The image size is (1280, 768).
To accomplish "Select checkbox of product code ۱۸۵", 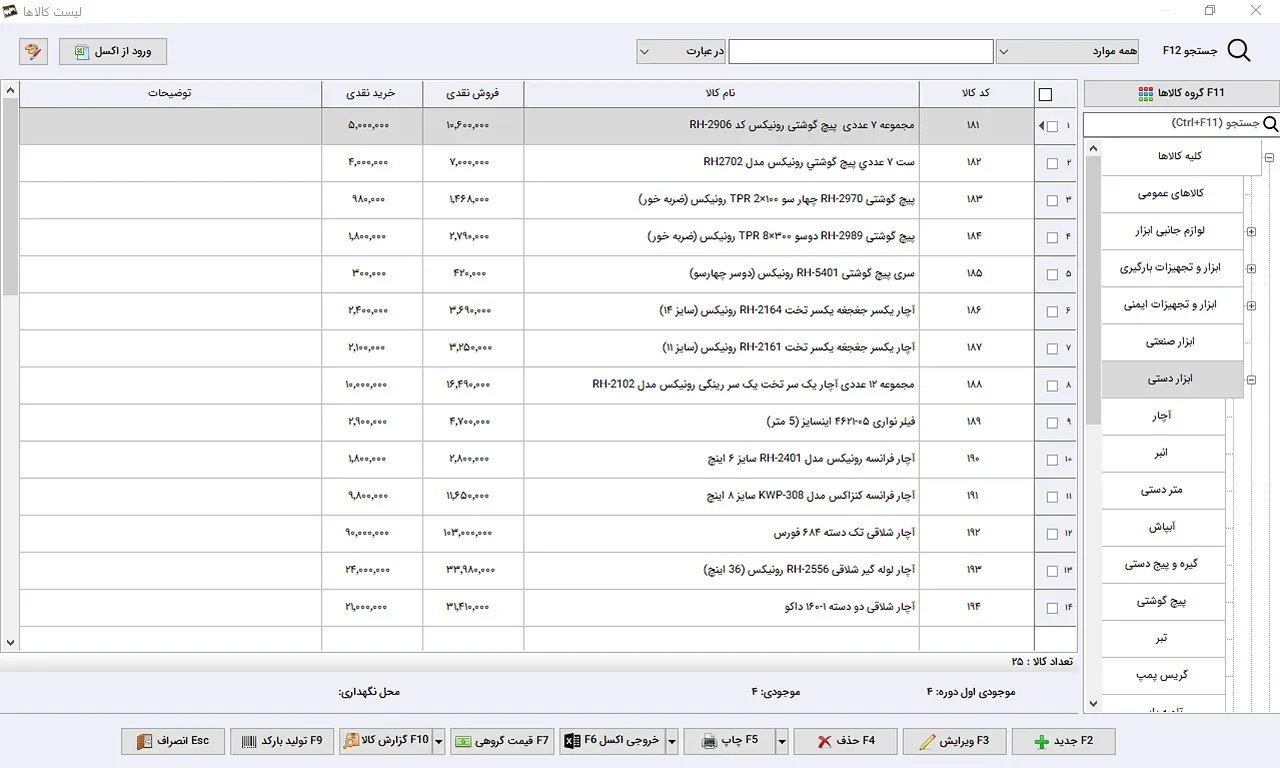I will [x=1052, y=275].
